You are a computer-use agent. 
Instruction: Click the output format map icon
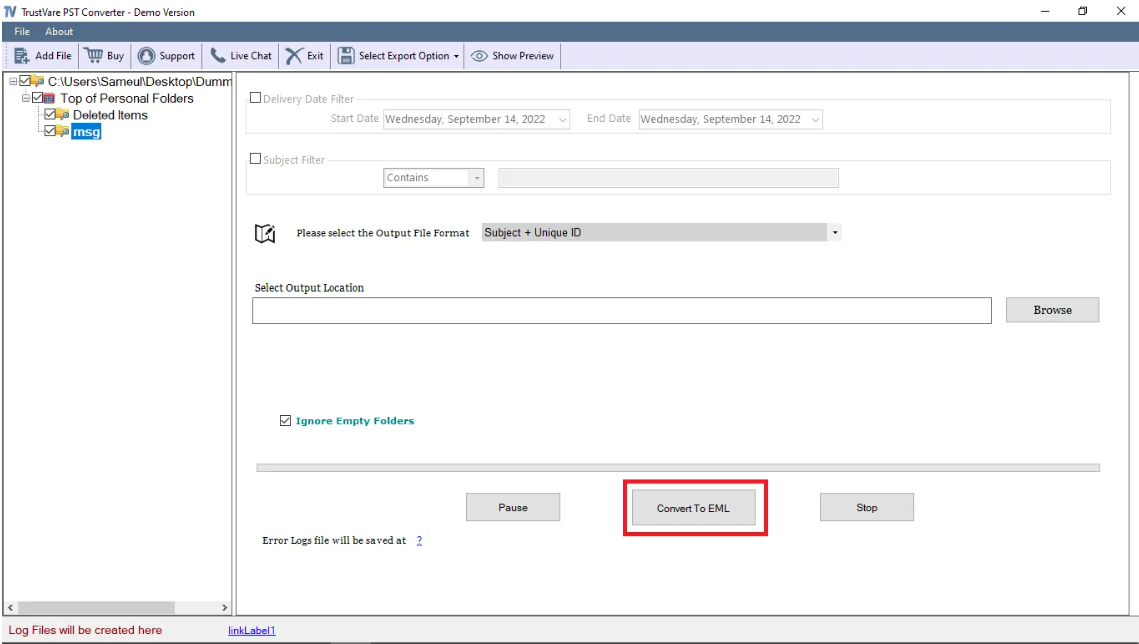(265, 233)
